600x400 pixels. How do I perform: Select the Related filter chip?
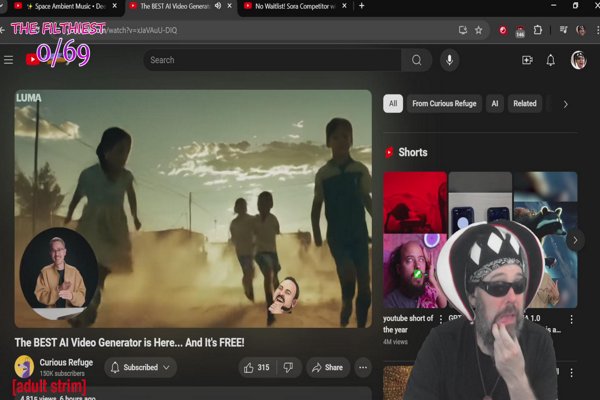[x=525, y=104]
